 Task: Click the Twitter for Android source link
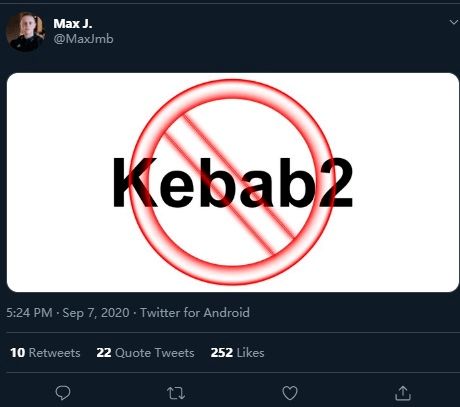click(x=195, y=313)
